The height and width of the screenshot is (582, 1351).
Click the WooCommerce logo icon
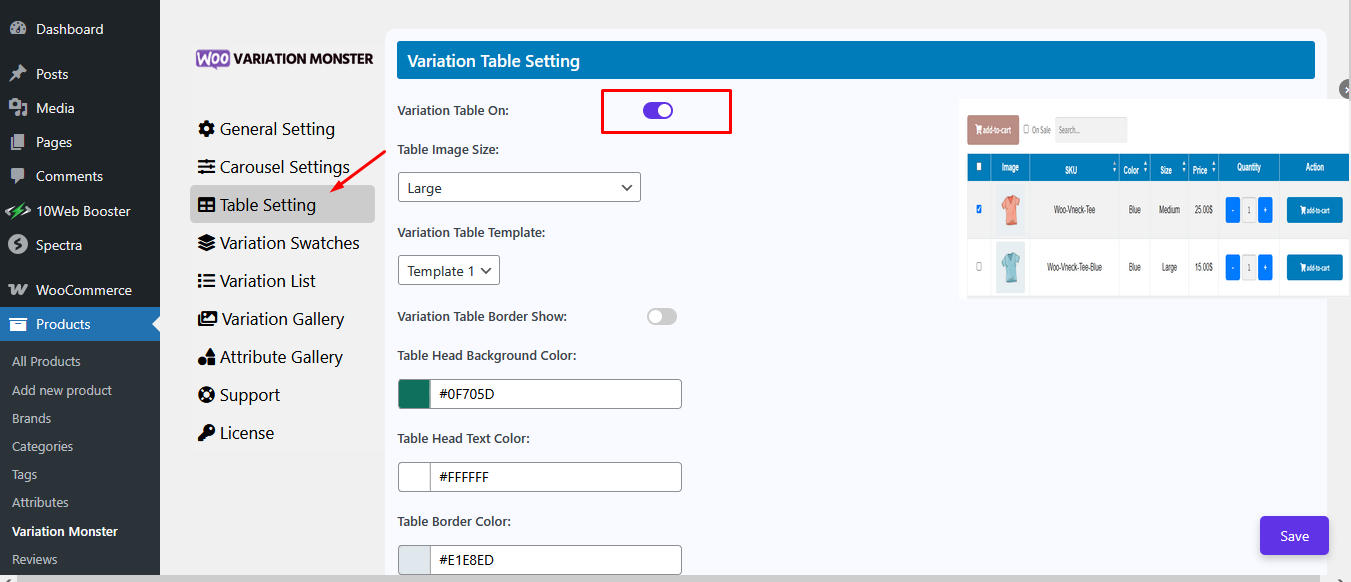click(17, 290)
